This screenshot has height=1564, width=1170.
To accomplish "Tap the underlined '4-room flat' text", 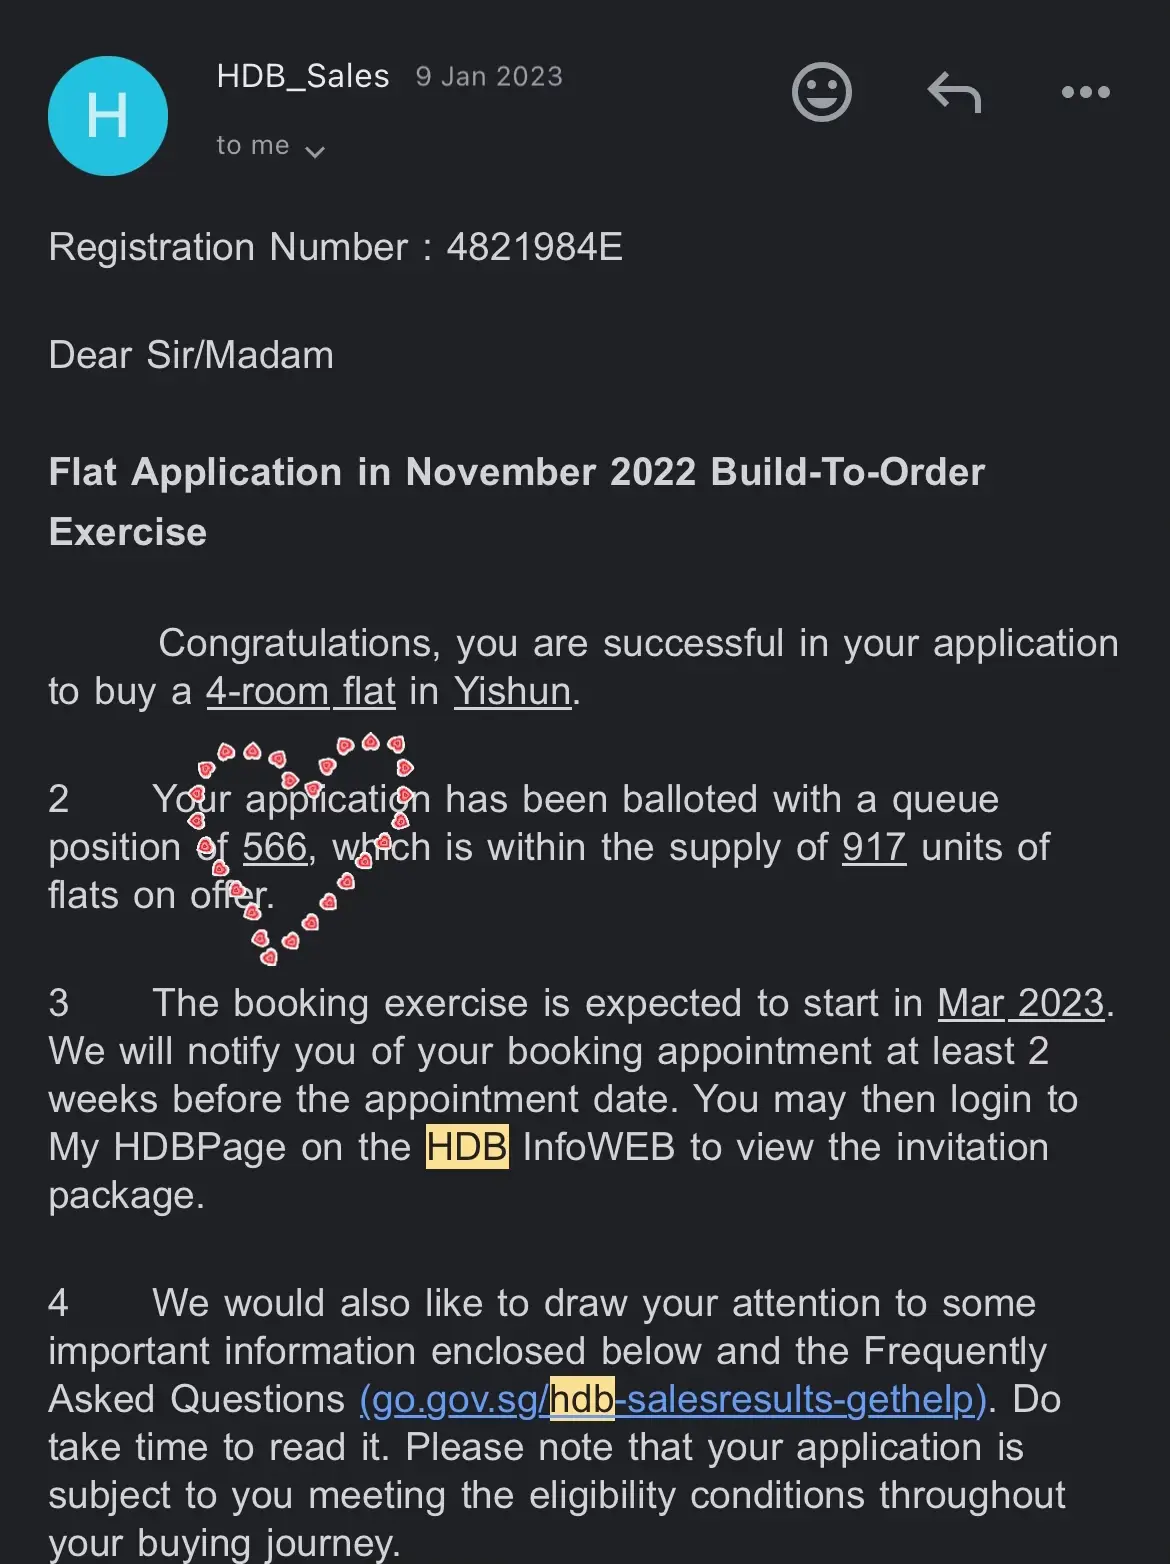I will [x=301, y=691].
